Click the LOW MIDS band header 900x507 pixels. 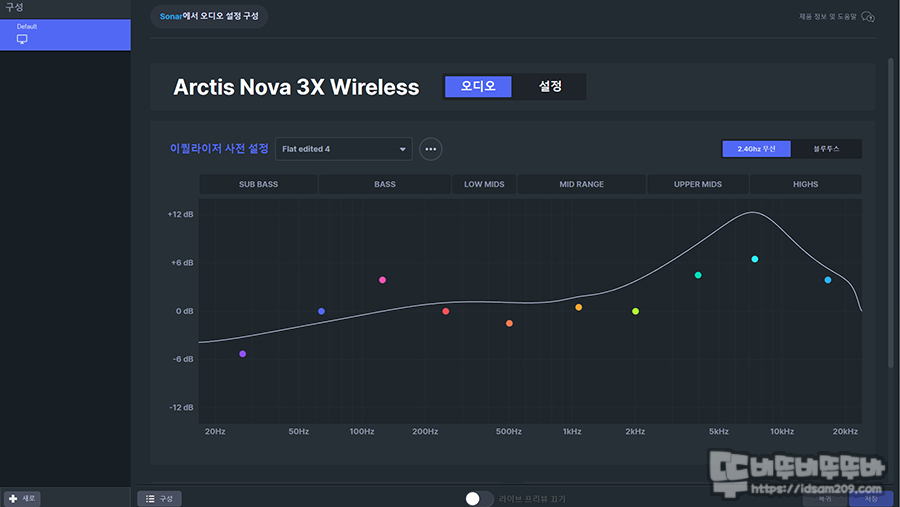484,184
